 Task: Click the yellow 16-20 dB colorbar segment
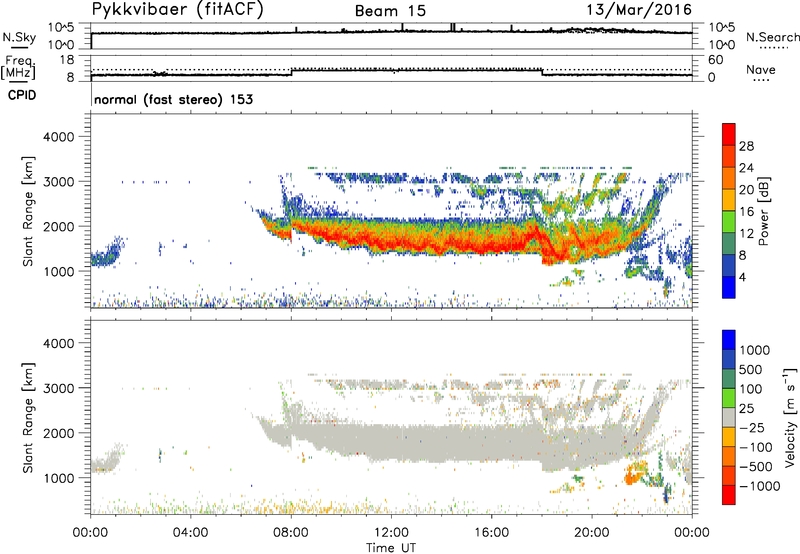pos(729,200)
